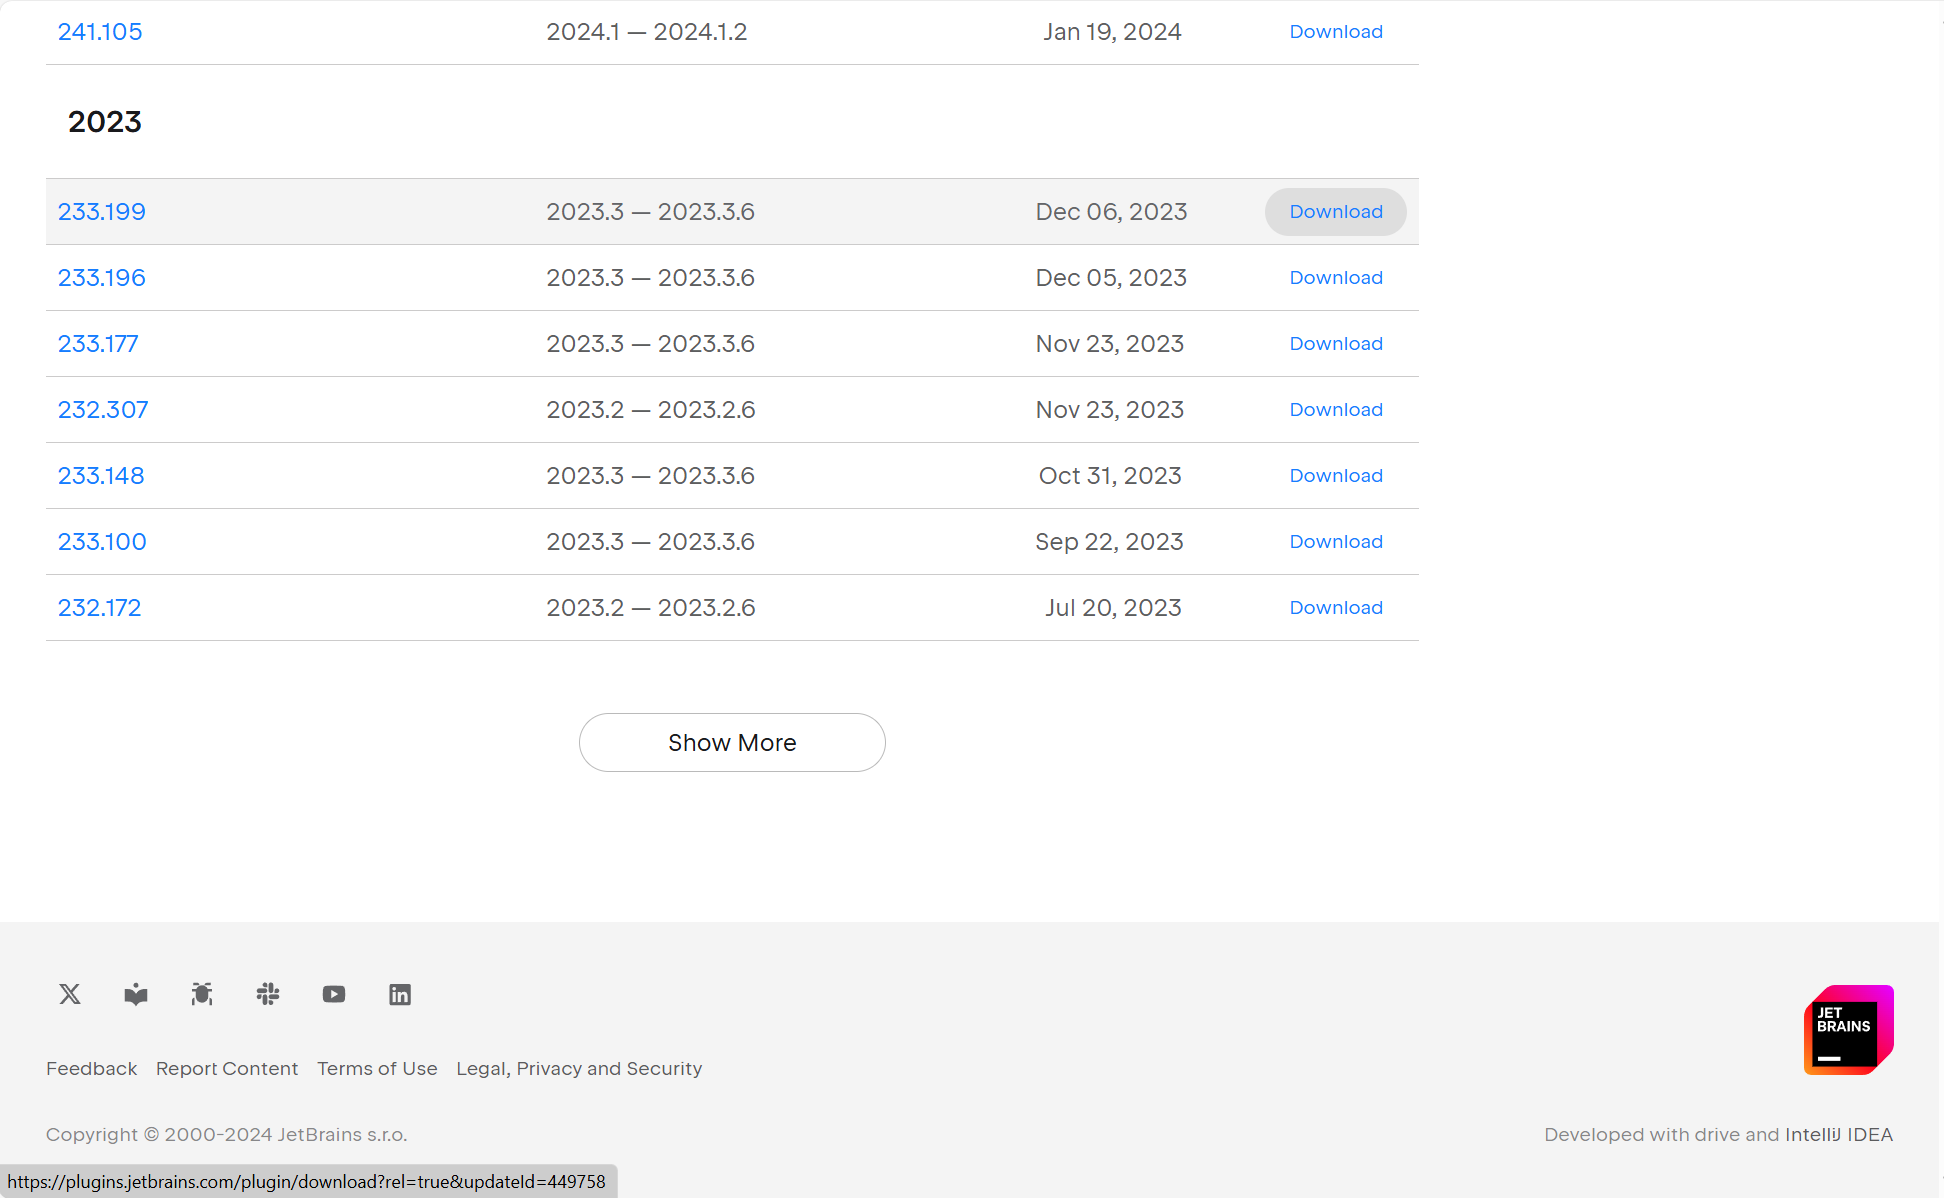1944x1198 pixels.
Task: Download version 233.199
Action: click(1335, 212)
